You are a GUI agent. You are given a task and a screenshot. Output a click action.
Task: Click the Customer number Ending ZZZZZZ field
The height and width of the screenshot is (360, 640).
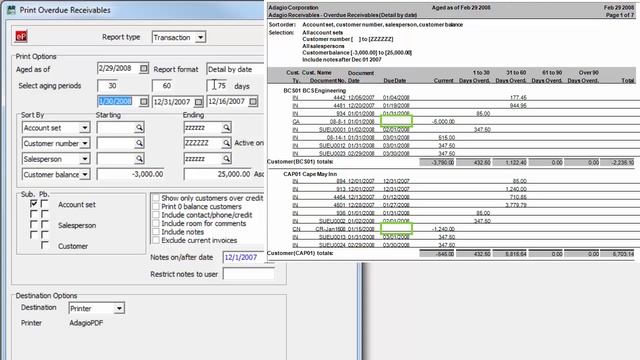click(203, 143)
